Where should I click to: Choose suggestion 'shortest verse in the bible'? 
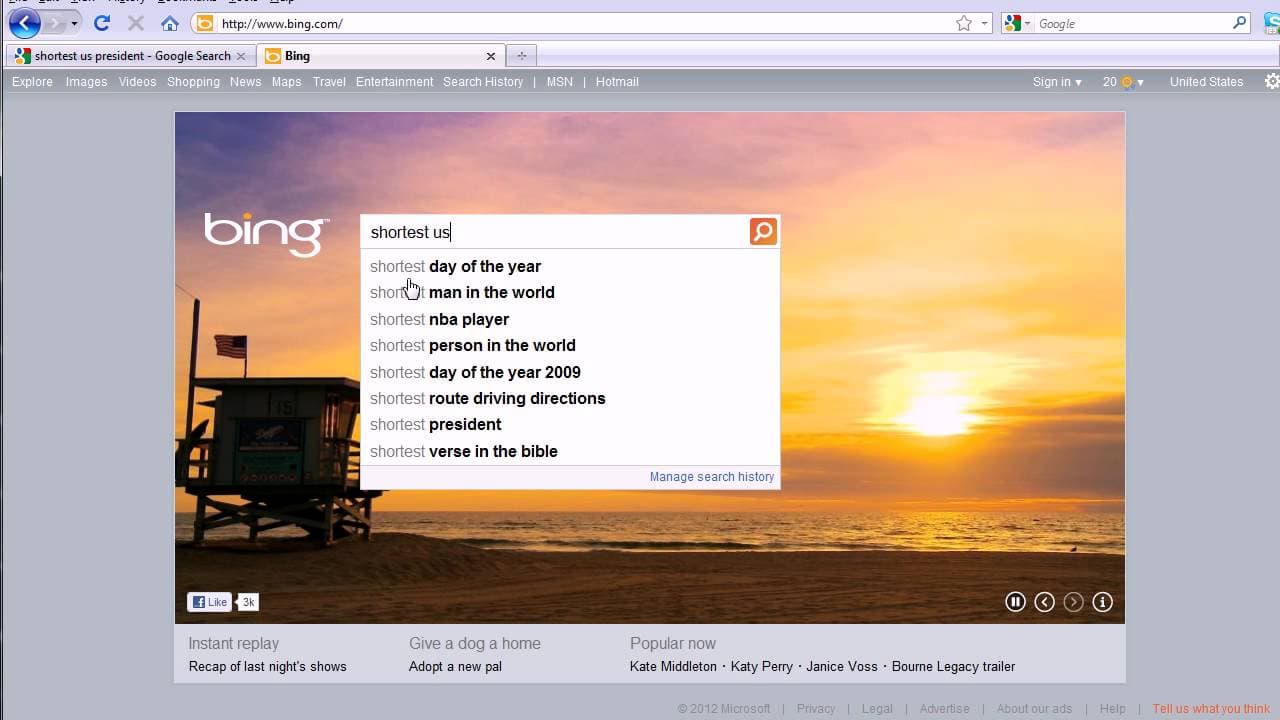point(570,451)
